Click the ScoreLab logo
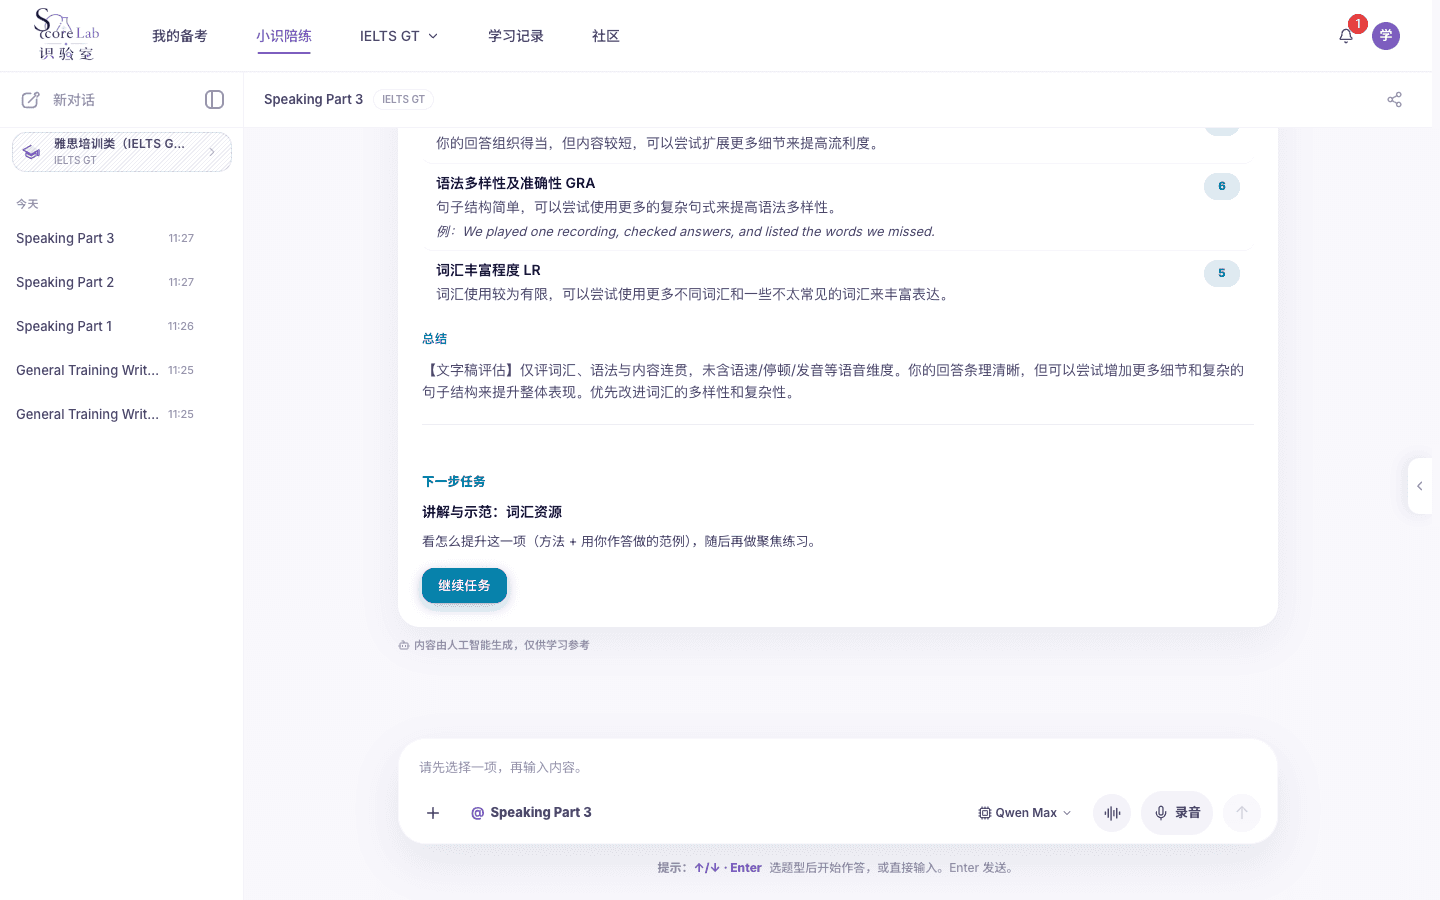The height and width of the screenshot is (900, 1440). coord(67,35)
